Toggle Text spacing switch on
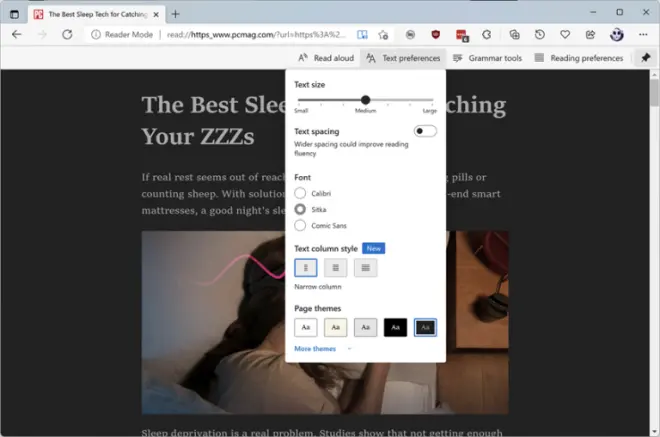Image resolution: width=660 pixels, height=437 pixels. (425, 131)
